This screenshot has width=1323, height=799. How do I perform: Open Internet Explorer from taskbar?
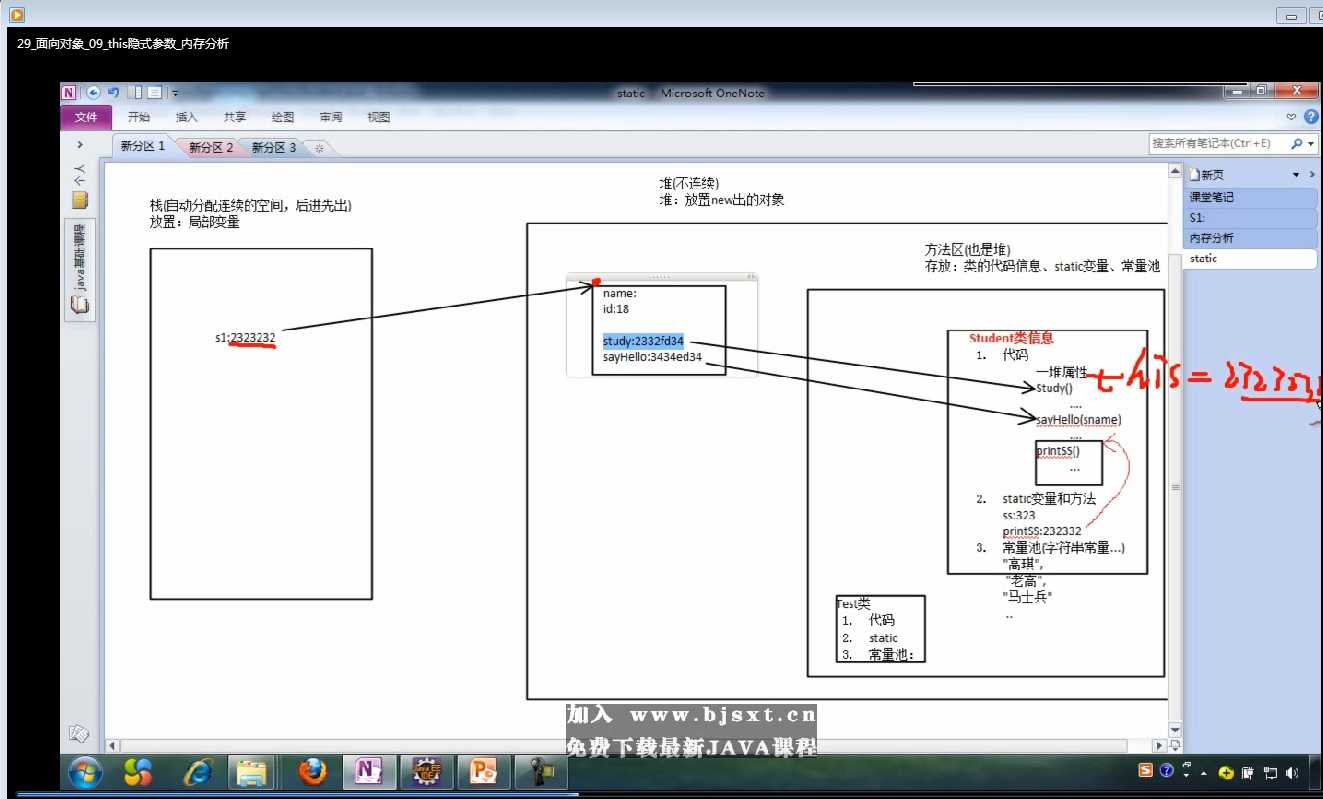198,772
